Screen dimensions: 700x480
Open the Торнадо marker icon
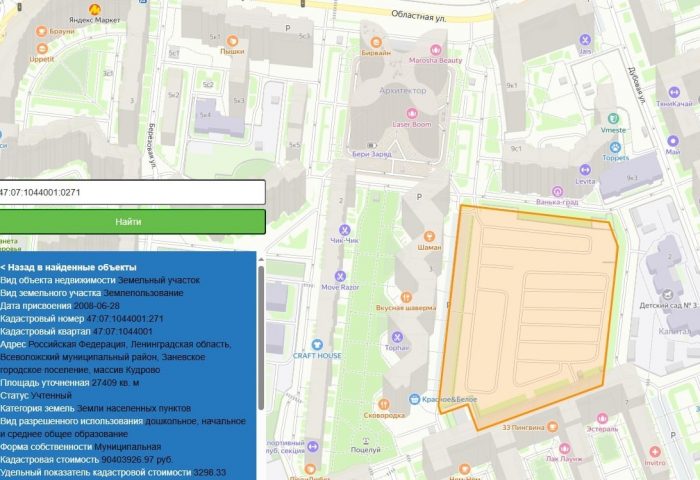tap(396, 337)
